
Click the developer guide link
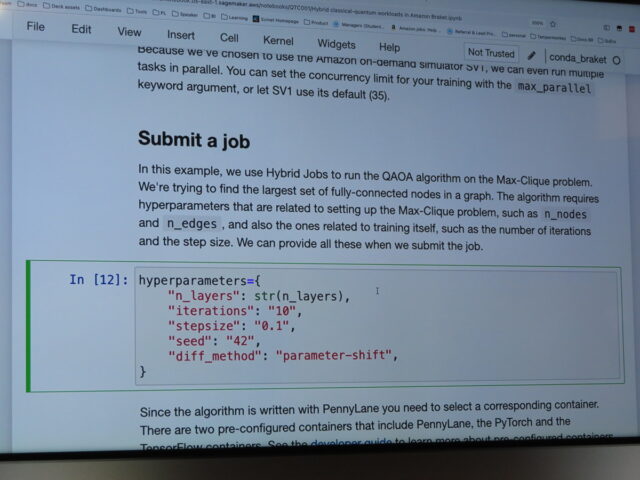[x=351, y=442]
